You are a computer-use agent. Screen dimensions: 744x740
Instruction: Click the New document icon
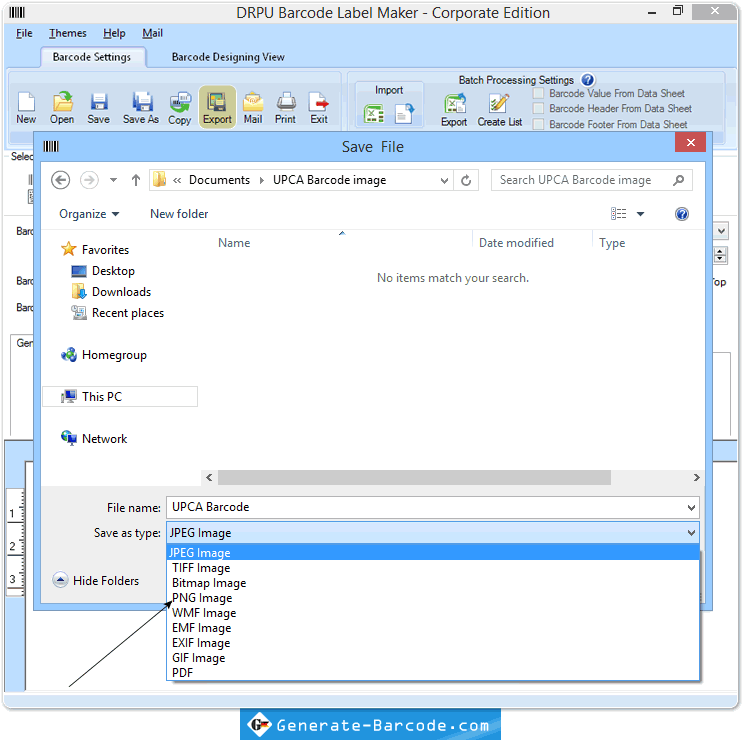point(26,108)
